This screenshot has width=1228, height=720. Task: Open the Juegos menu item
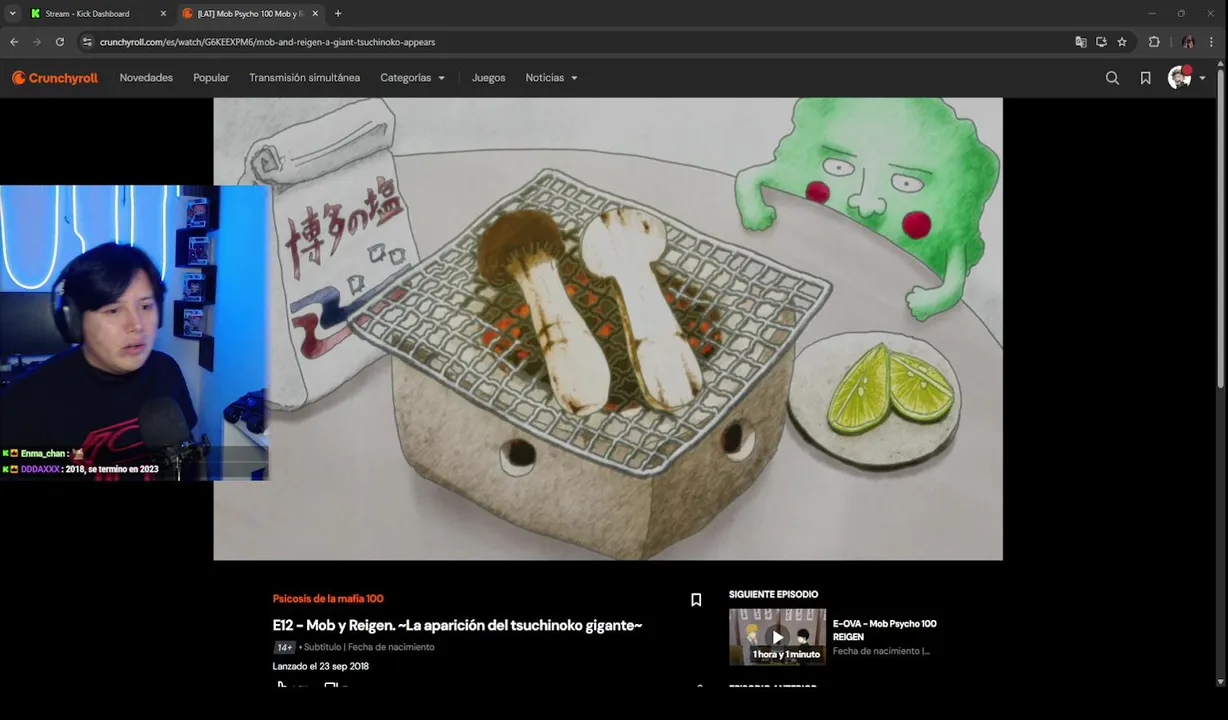(x=488, y=78)
